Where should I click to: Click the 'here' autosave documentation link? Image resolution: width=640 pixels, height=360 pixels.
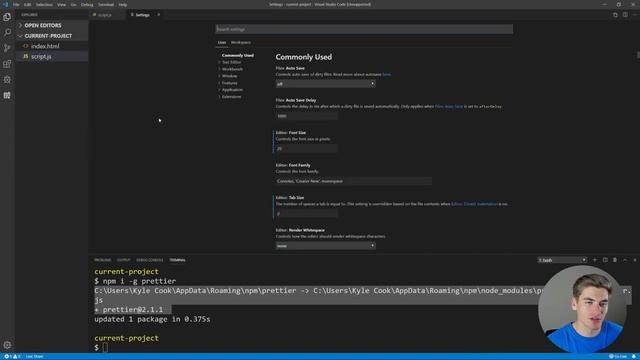(x=386, y=75)
